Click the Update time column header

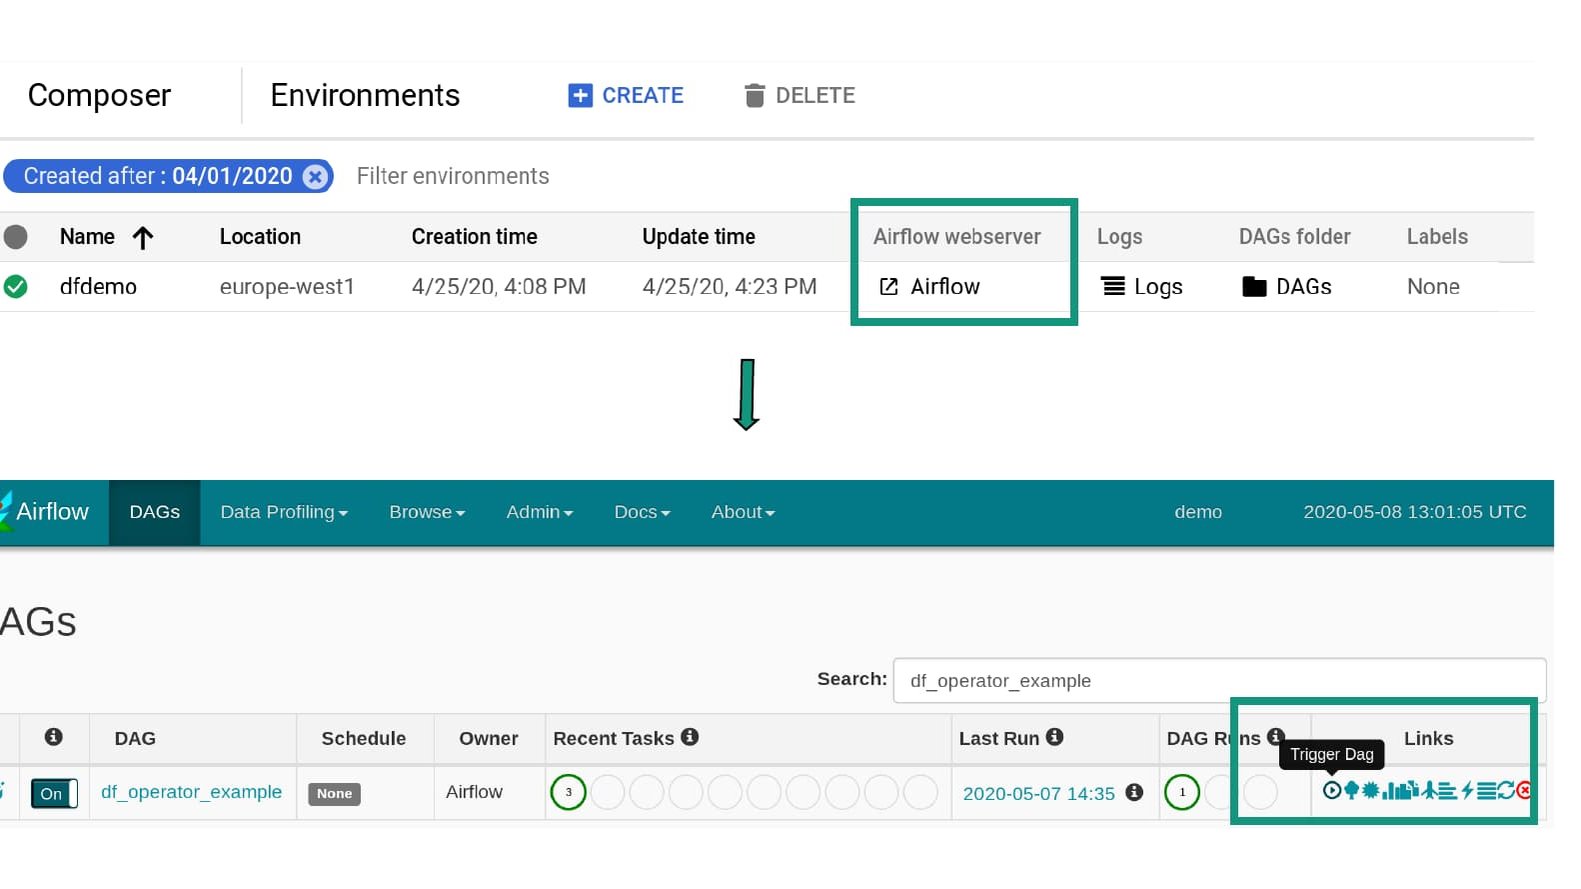click(x=698, y=237)
